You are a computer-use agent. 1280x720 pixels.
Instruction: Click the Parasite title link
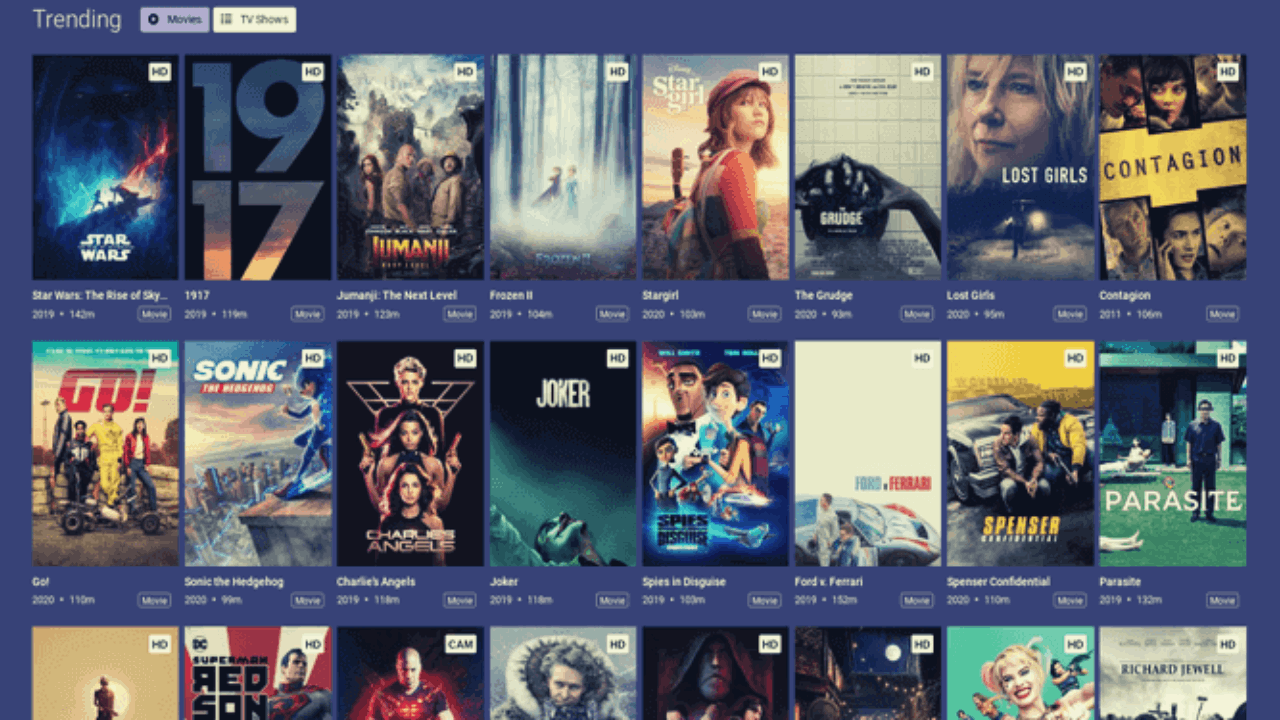point(1120,582)
